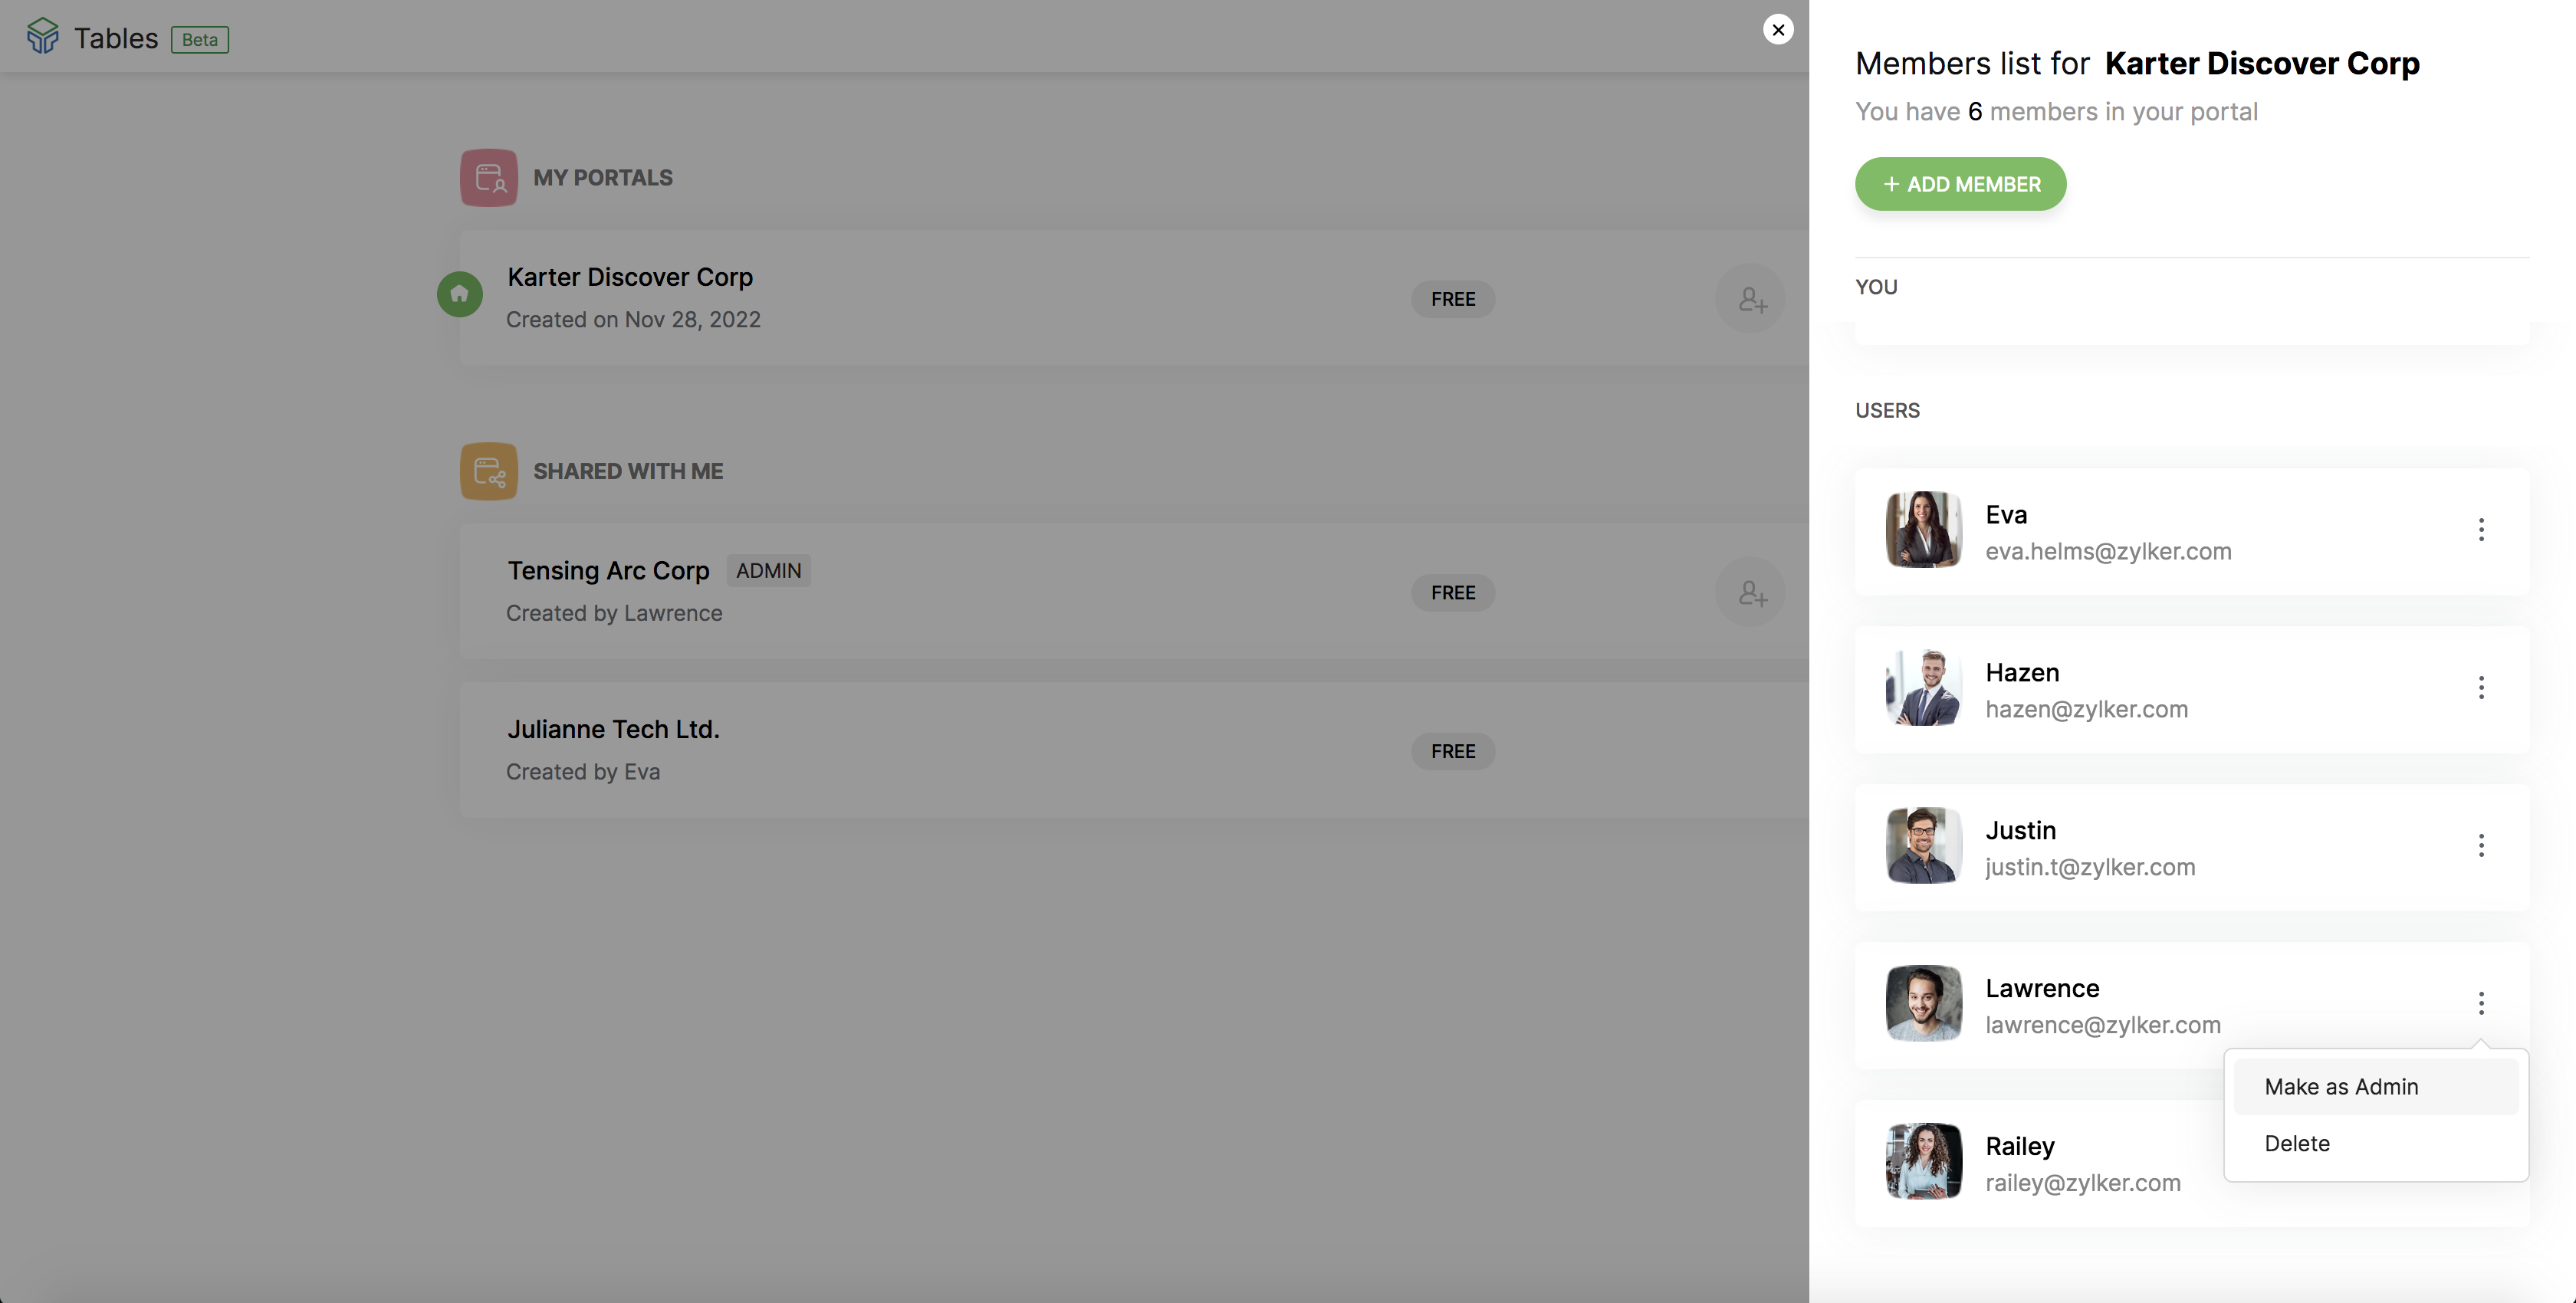Toggle the options menu for Lawrence

[x=2481, y=1003]
